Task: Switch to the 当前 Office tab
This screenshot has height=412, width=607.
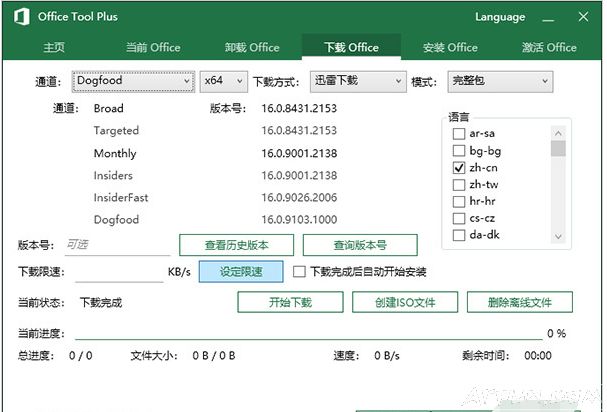Action: [x=153, y=47]
